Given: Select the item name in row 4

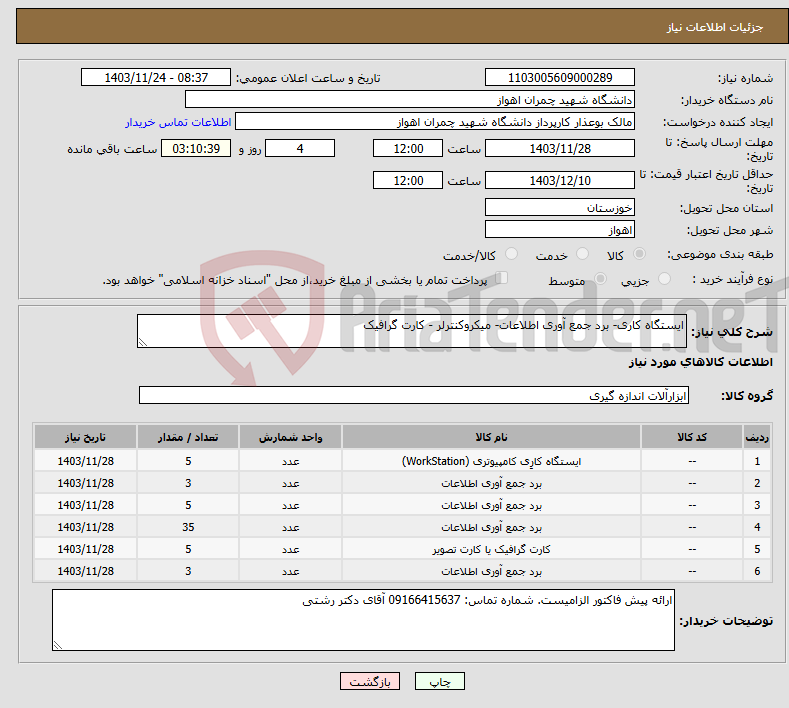Looking at the screenshot, I should click(x=491, y=527).
